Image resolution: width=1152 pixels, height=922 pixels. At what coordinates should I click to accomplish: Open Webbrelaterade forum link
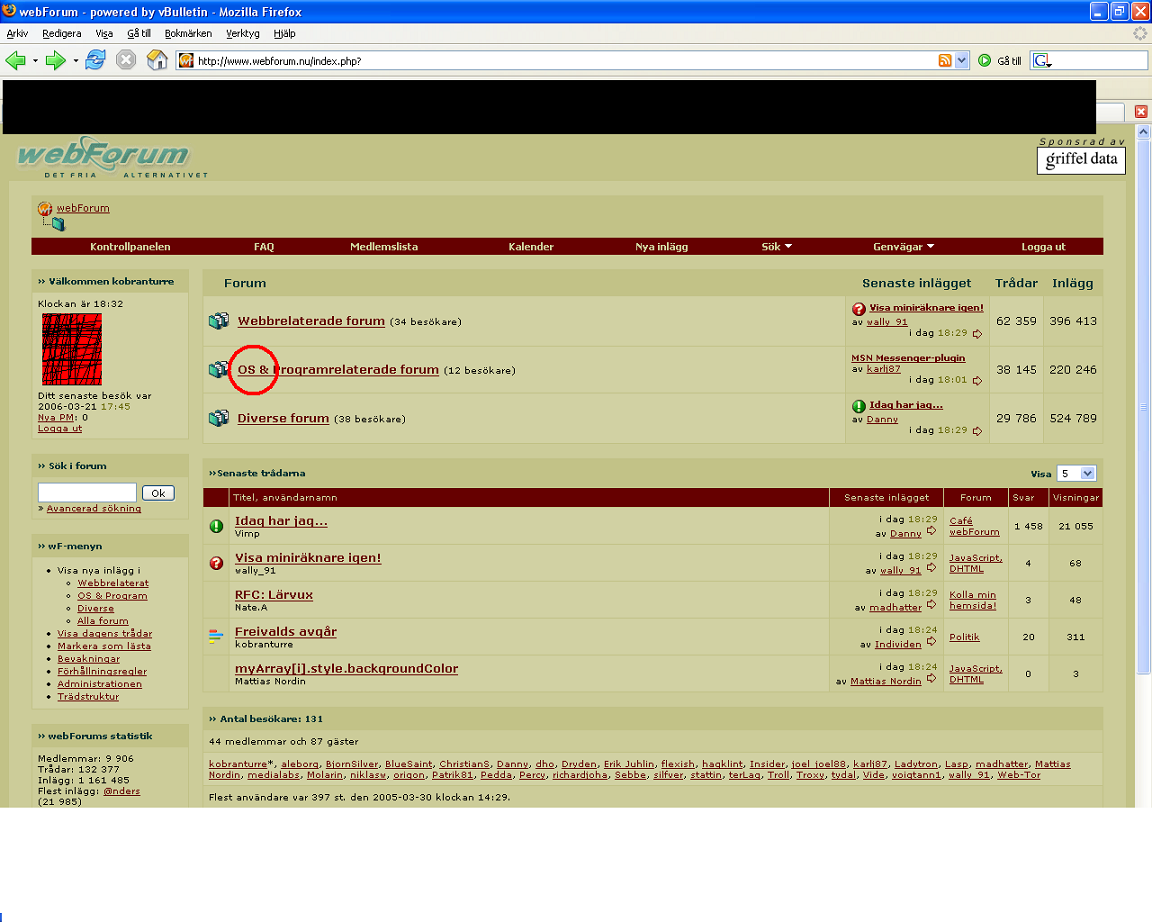[x=311, y=321]
